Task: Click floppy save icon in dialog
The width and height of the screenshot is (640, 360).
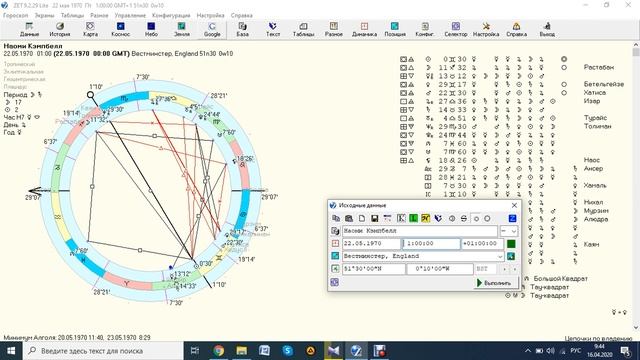Action: coord(374,218)
